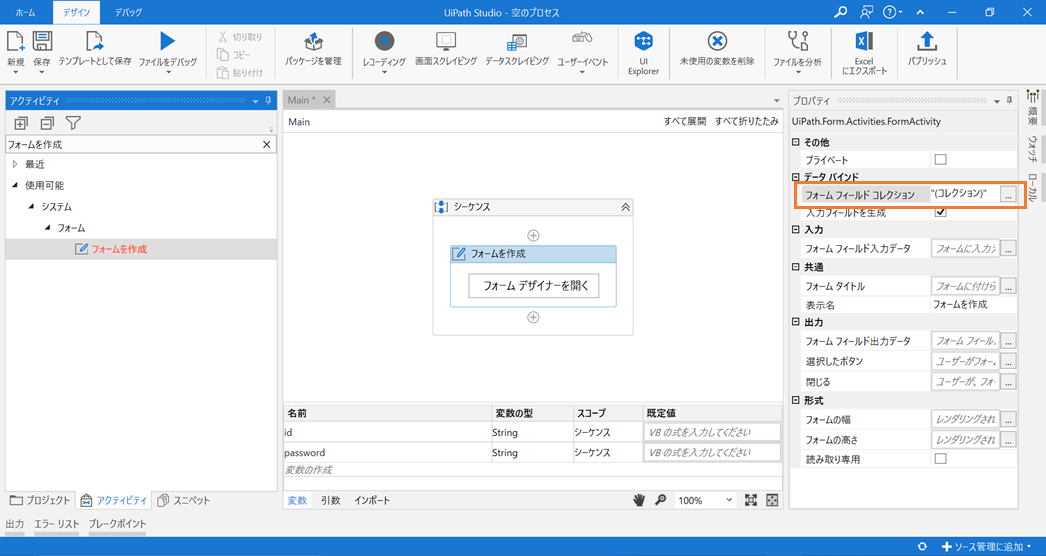
Task: Collapse the System (システム) tree node
Action: tap(31, 207)
